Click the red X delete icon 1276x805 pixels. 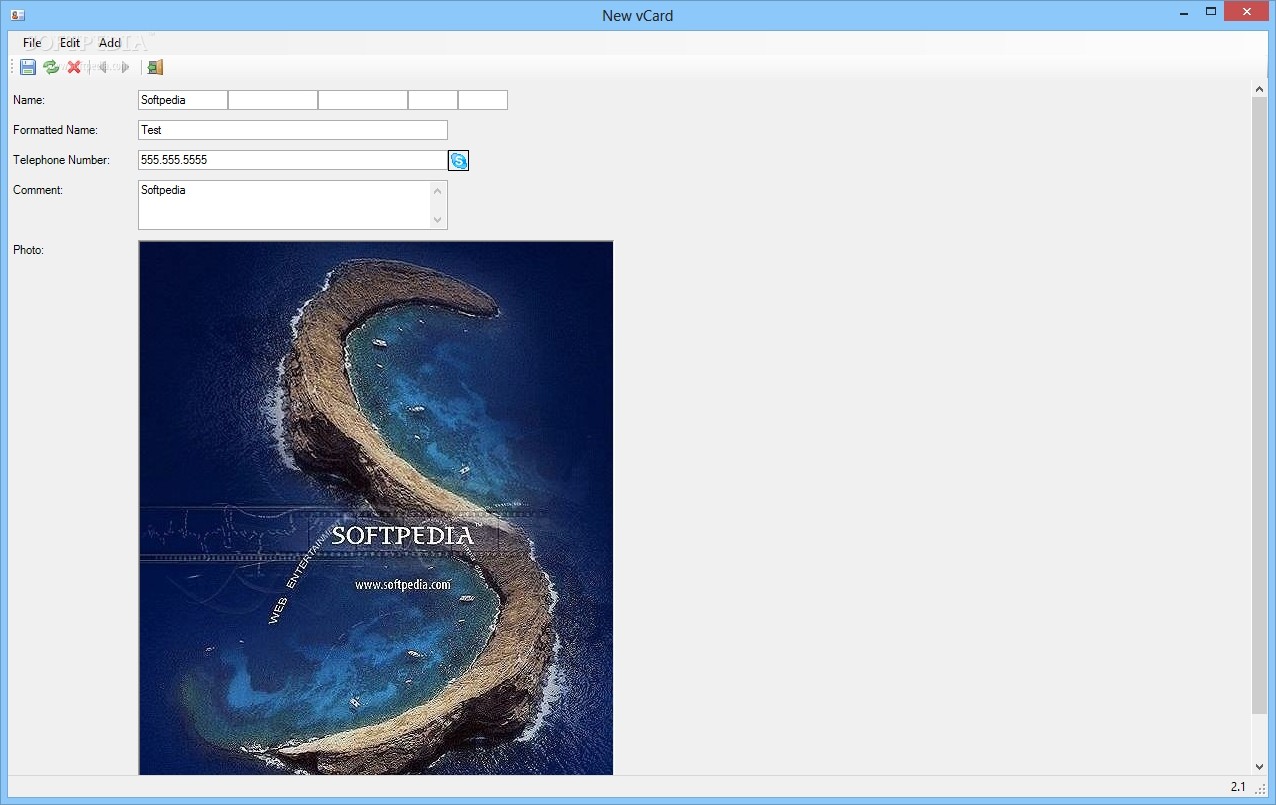[74, 67]
